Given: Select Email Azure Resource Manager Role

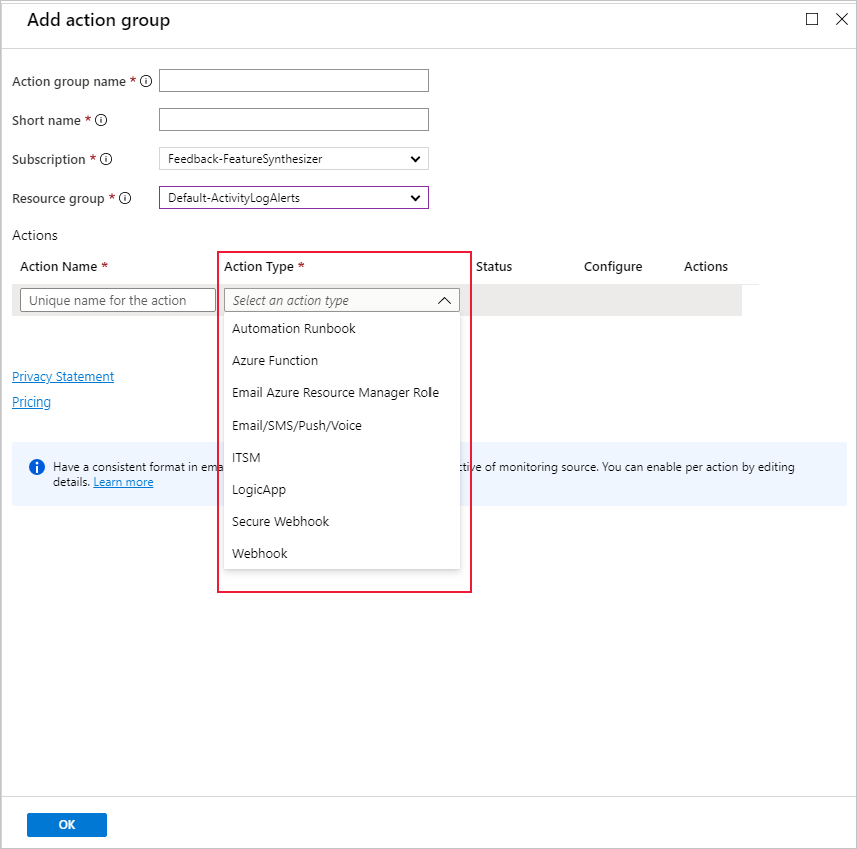Looking at the screenshot, I should (335, 393).
